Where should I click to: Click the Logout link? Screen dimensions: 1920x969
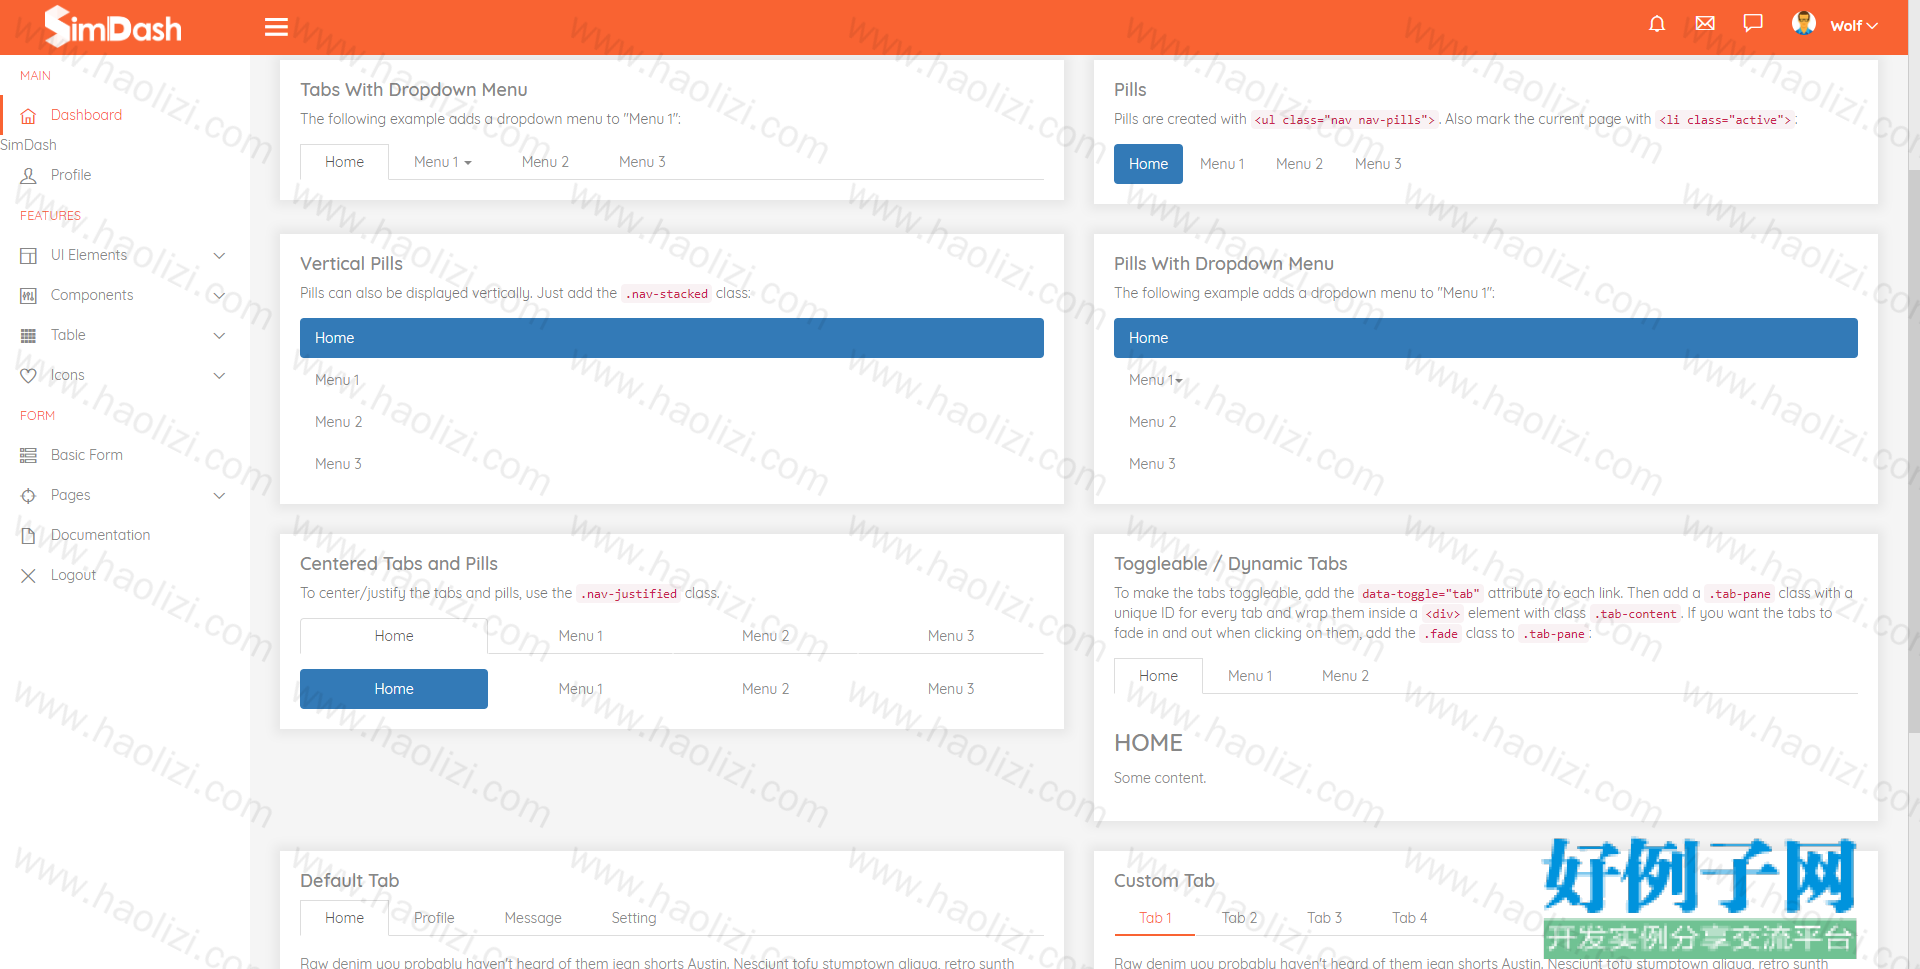[73, 575]
